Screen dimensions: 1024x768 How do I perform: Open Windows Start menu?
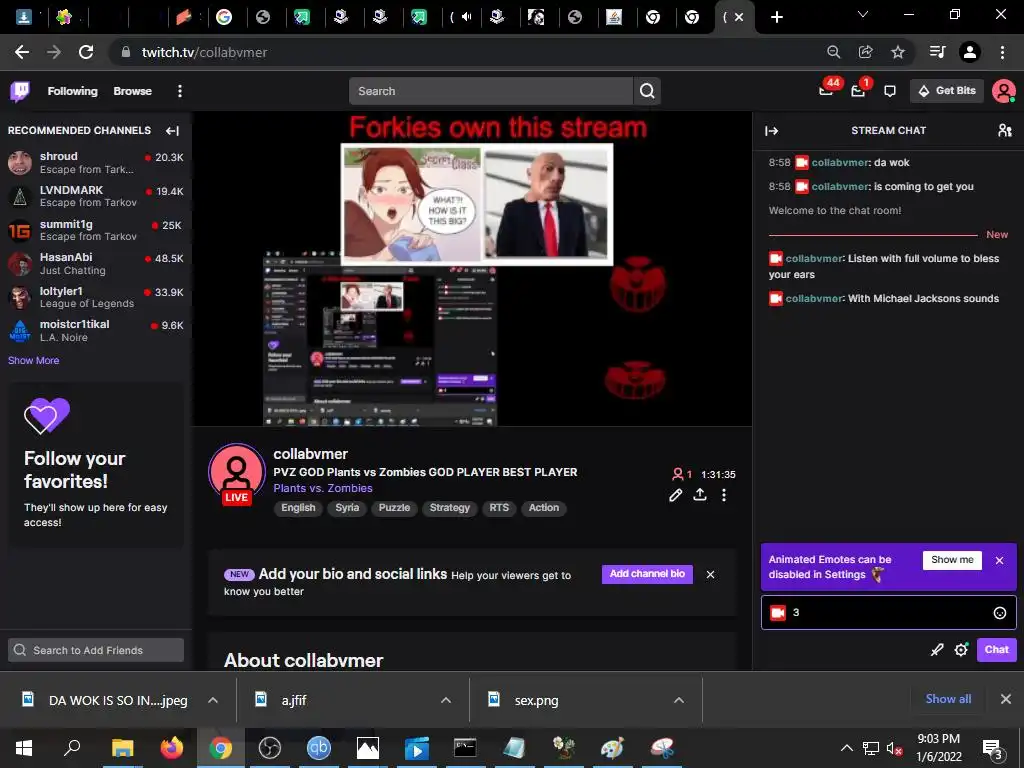[24, 748]
